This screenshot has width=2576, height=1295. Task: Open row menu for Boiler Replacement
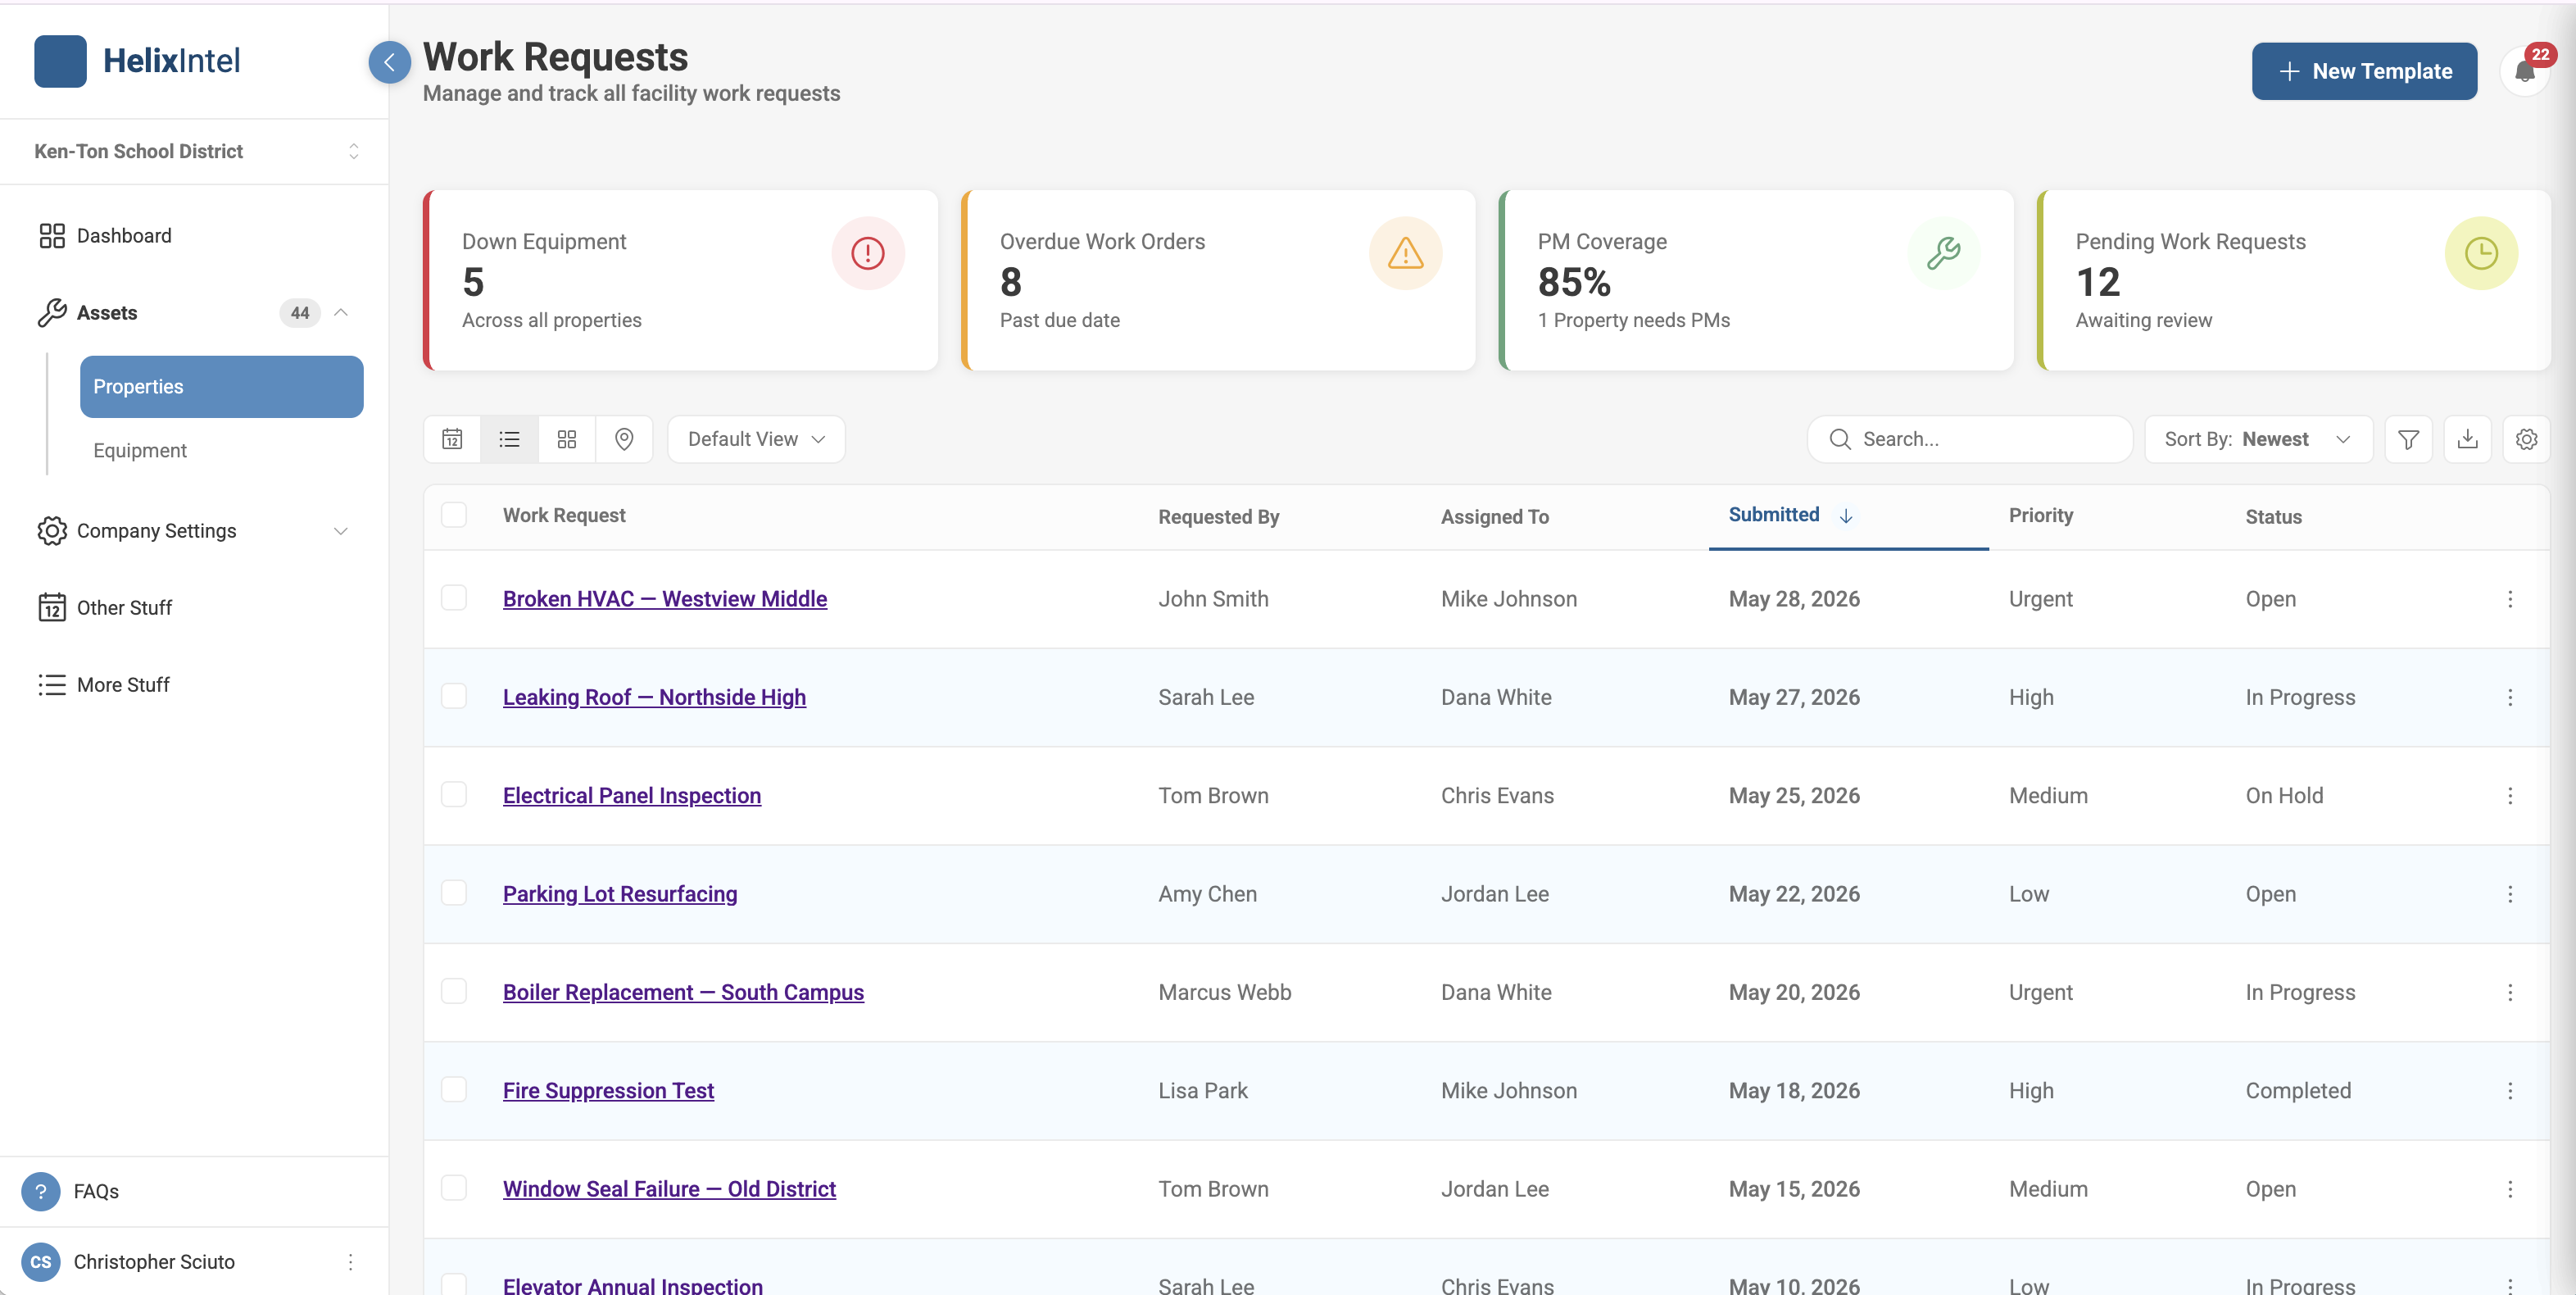(2510, 992)
